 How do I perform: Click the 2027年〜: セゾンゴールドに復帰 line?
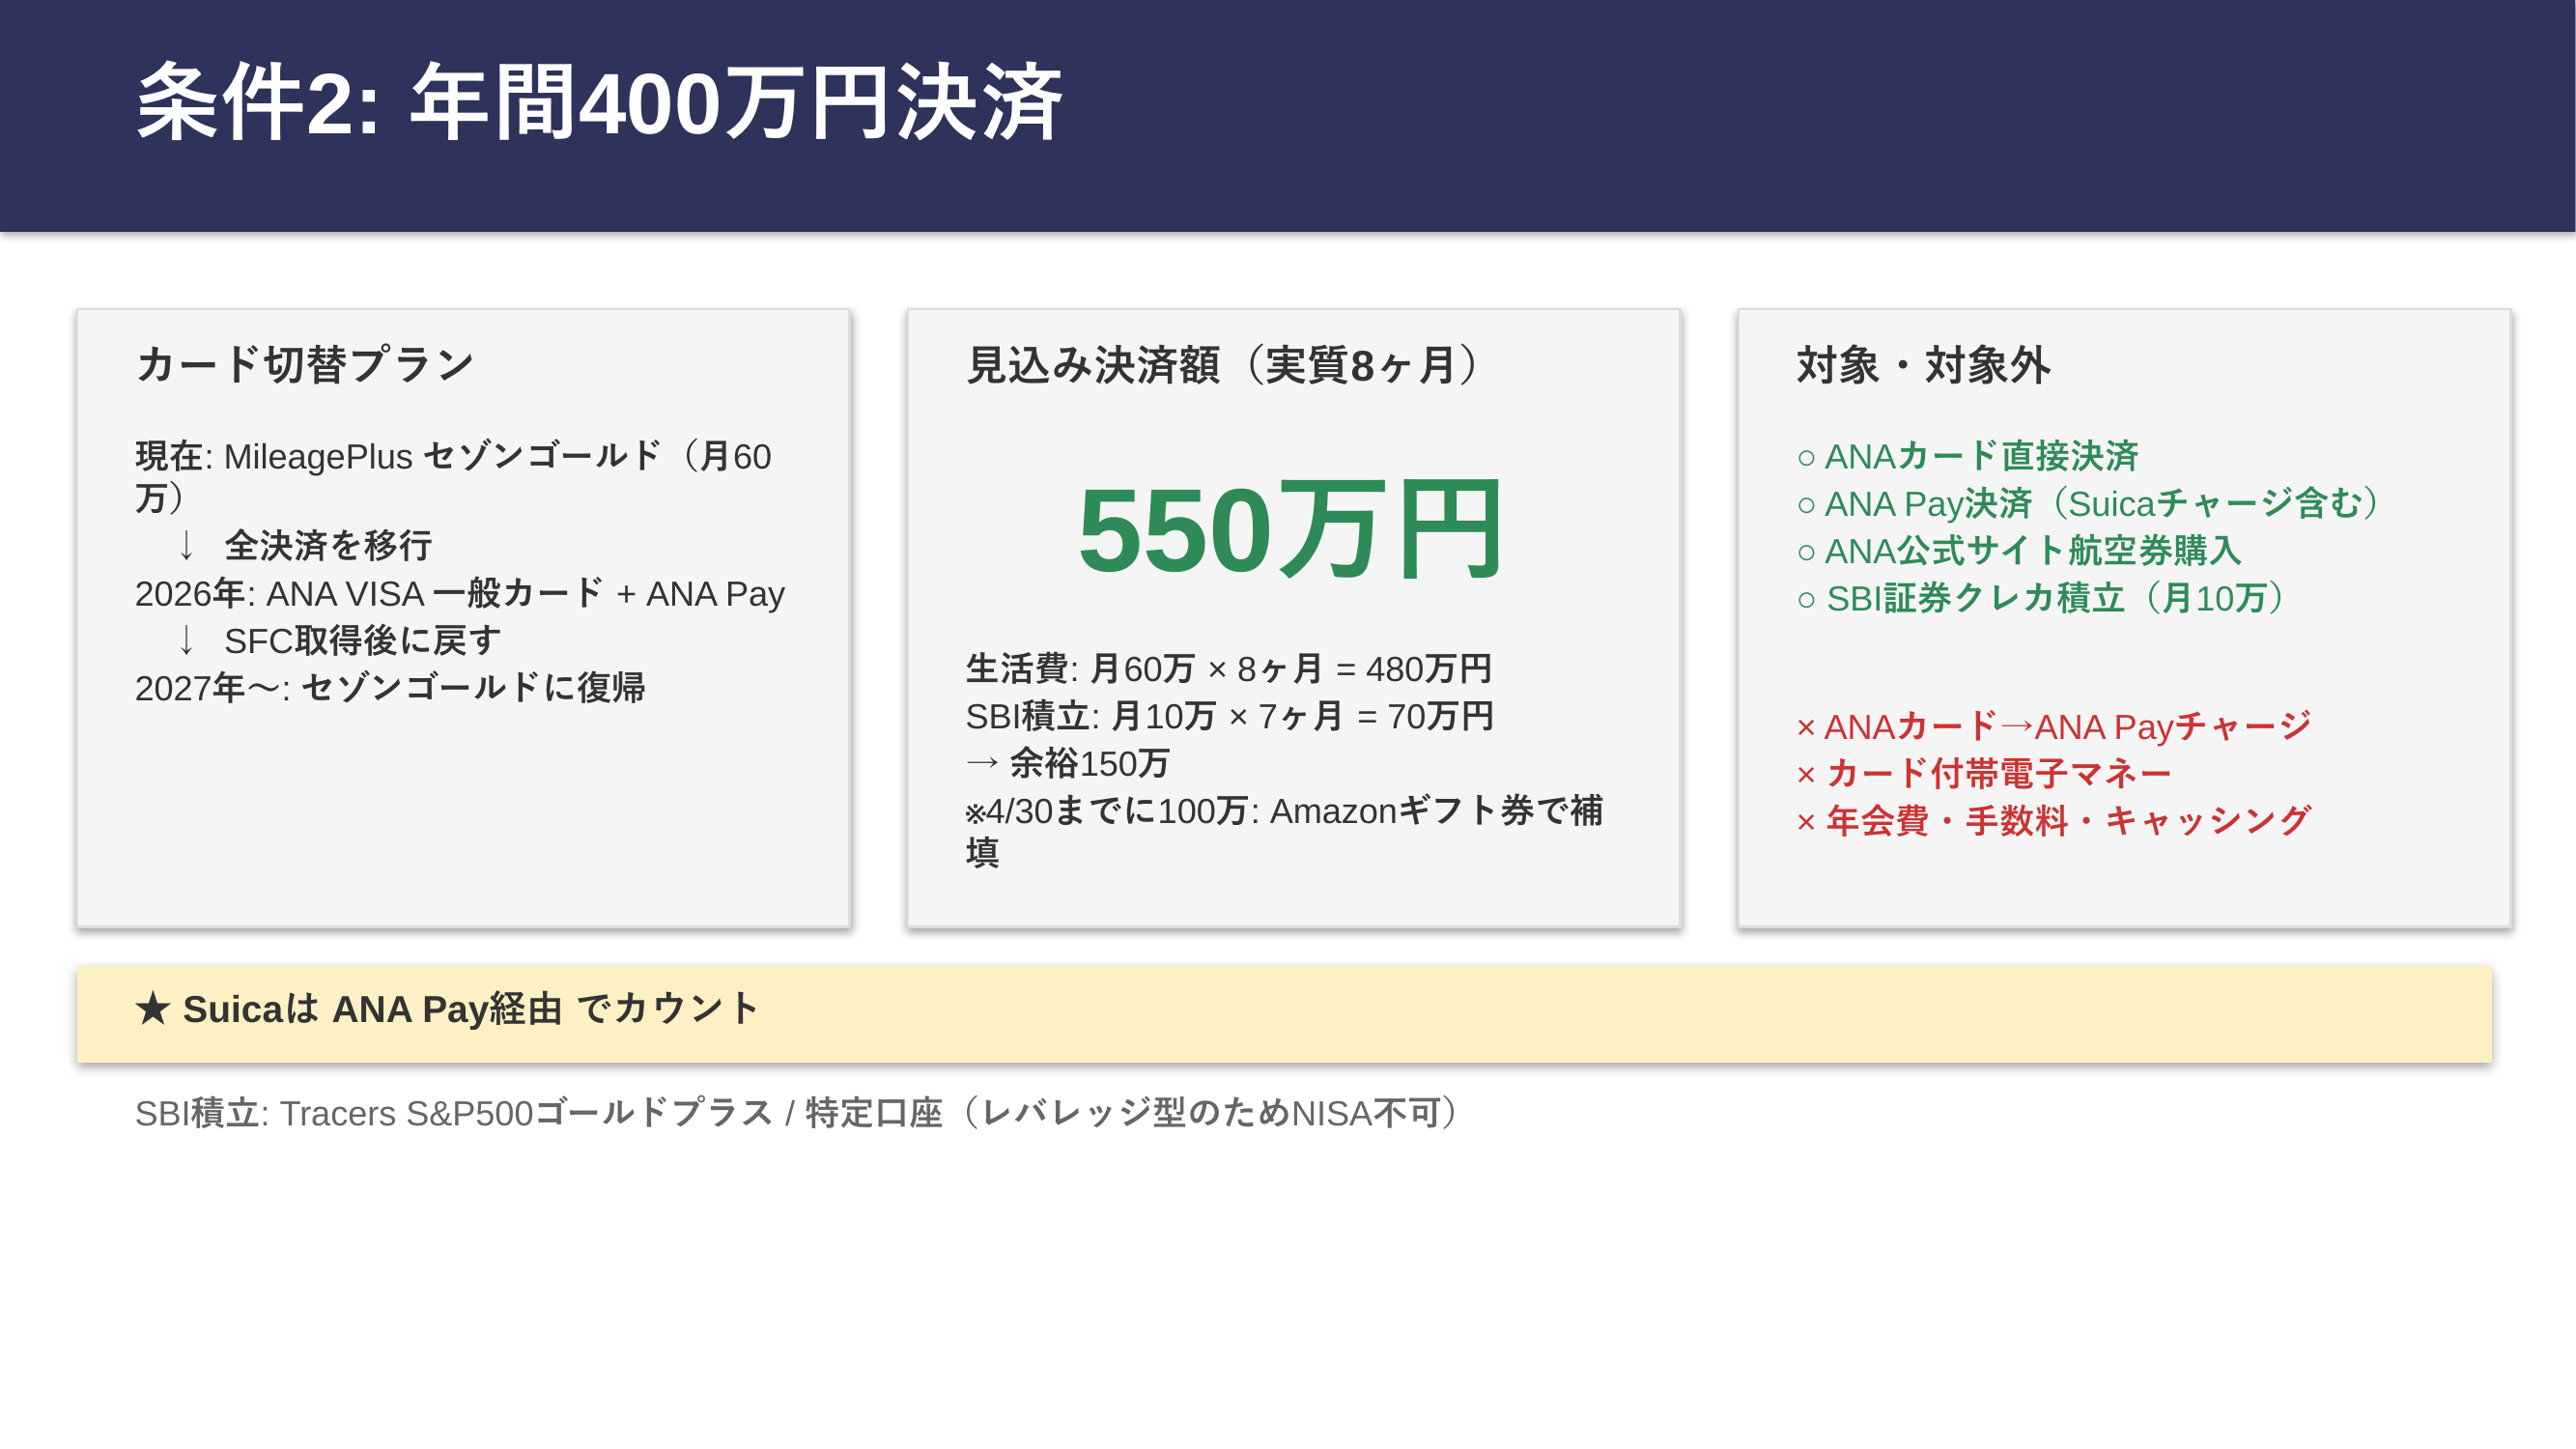[x=390, y=688]
